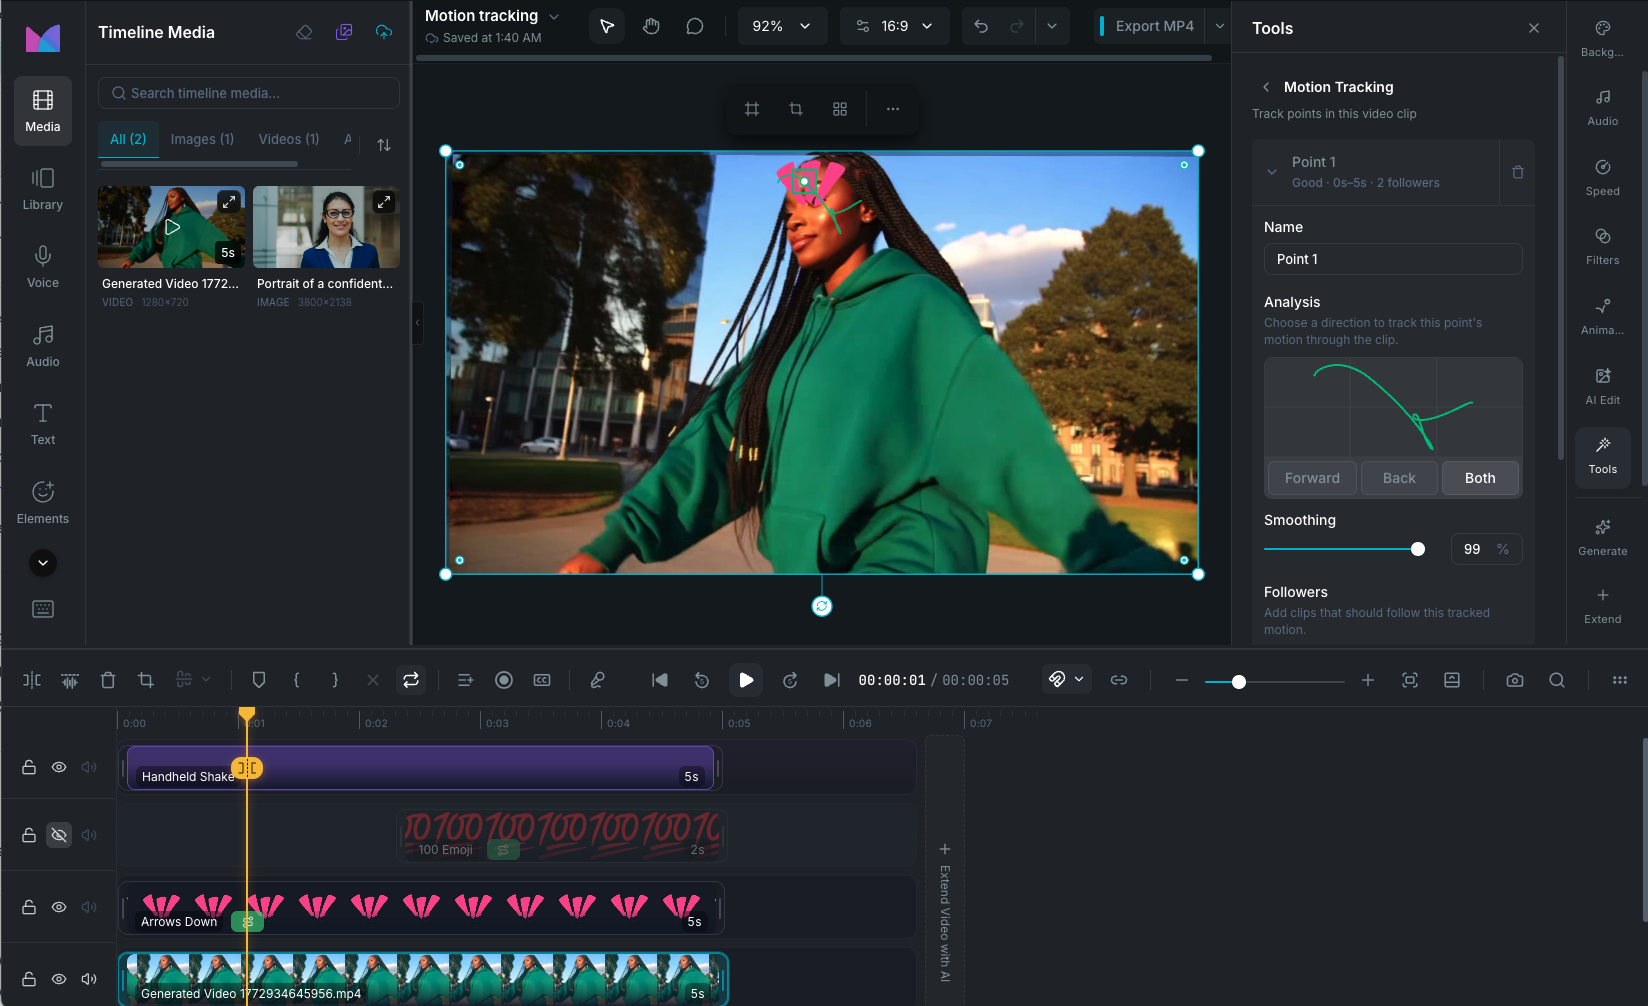Image resolution: width=1648 pixels, height=1006 pixels.
Task: Click the Crop tool in timeline toolbar
Action: coord(145,680)
